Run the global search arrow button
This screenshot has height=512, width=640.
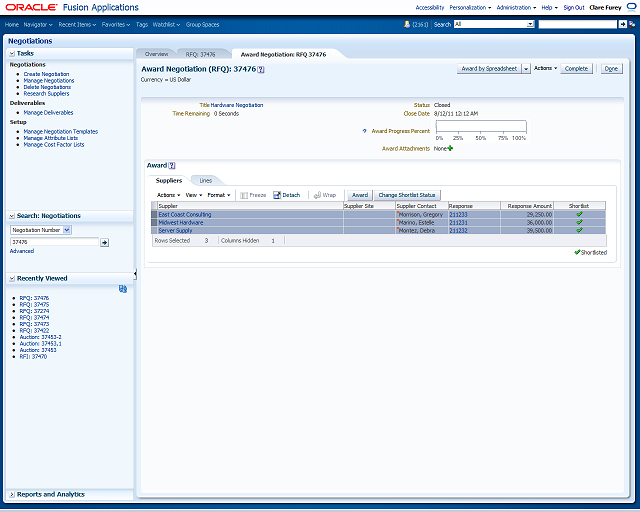pos(622,24)
